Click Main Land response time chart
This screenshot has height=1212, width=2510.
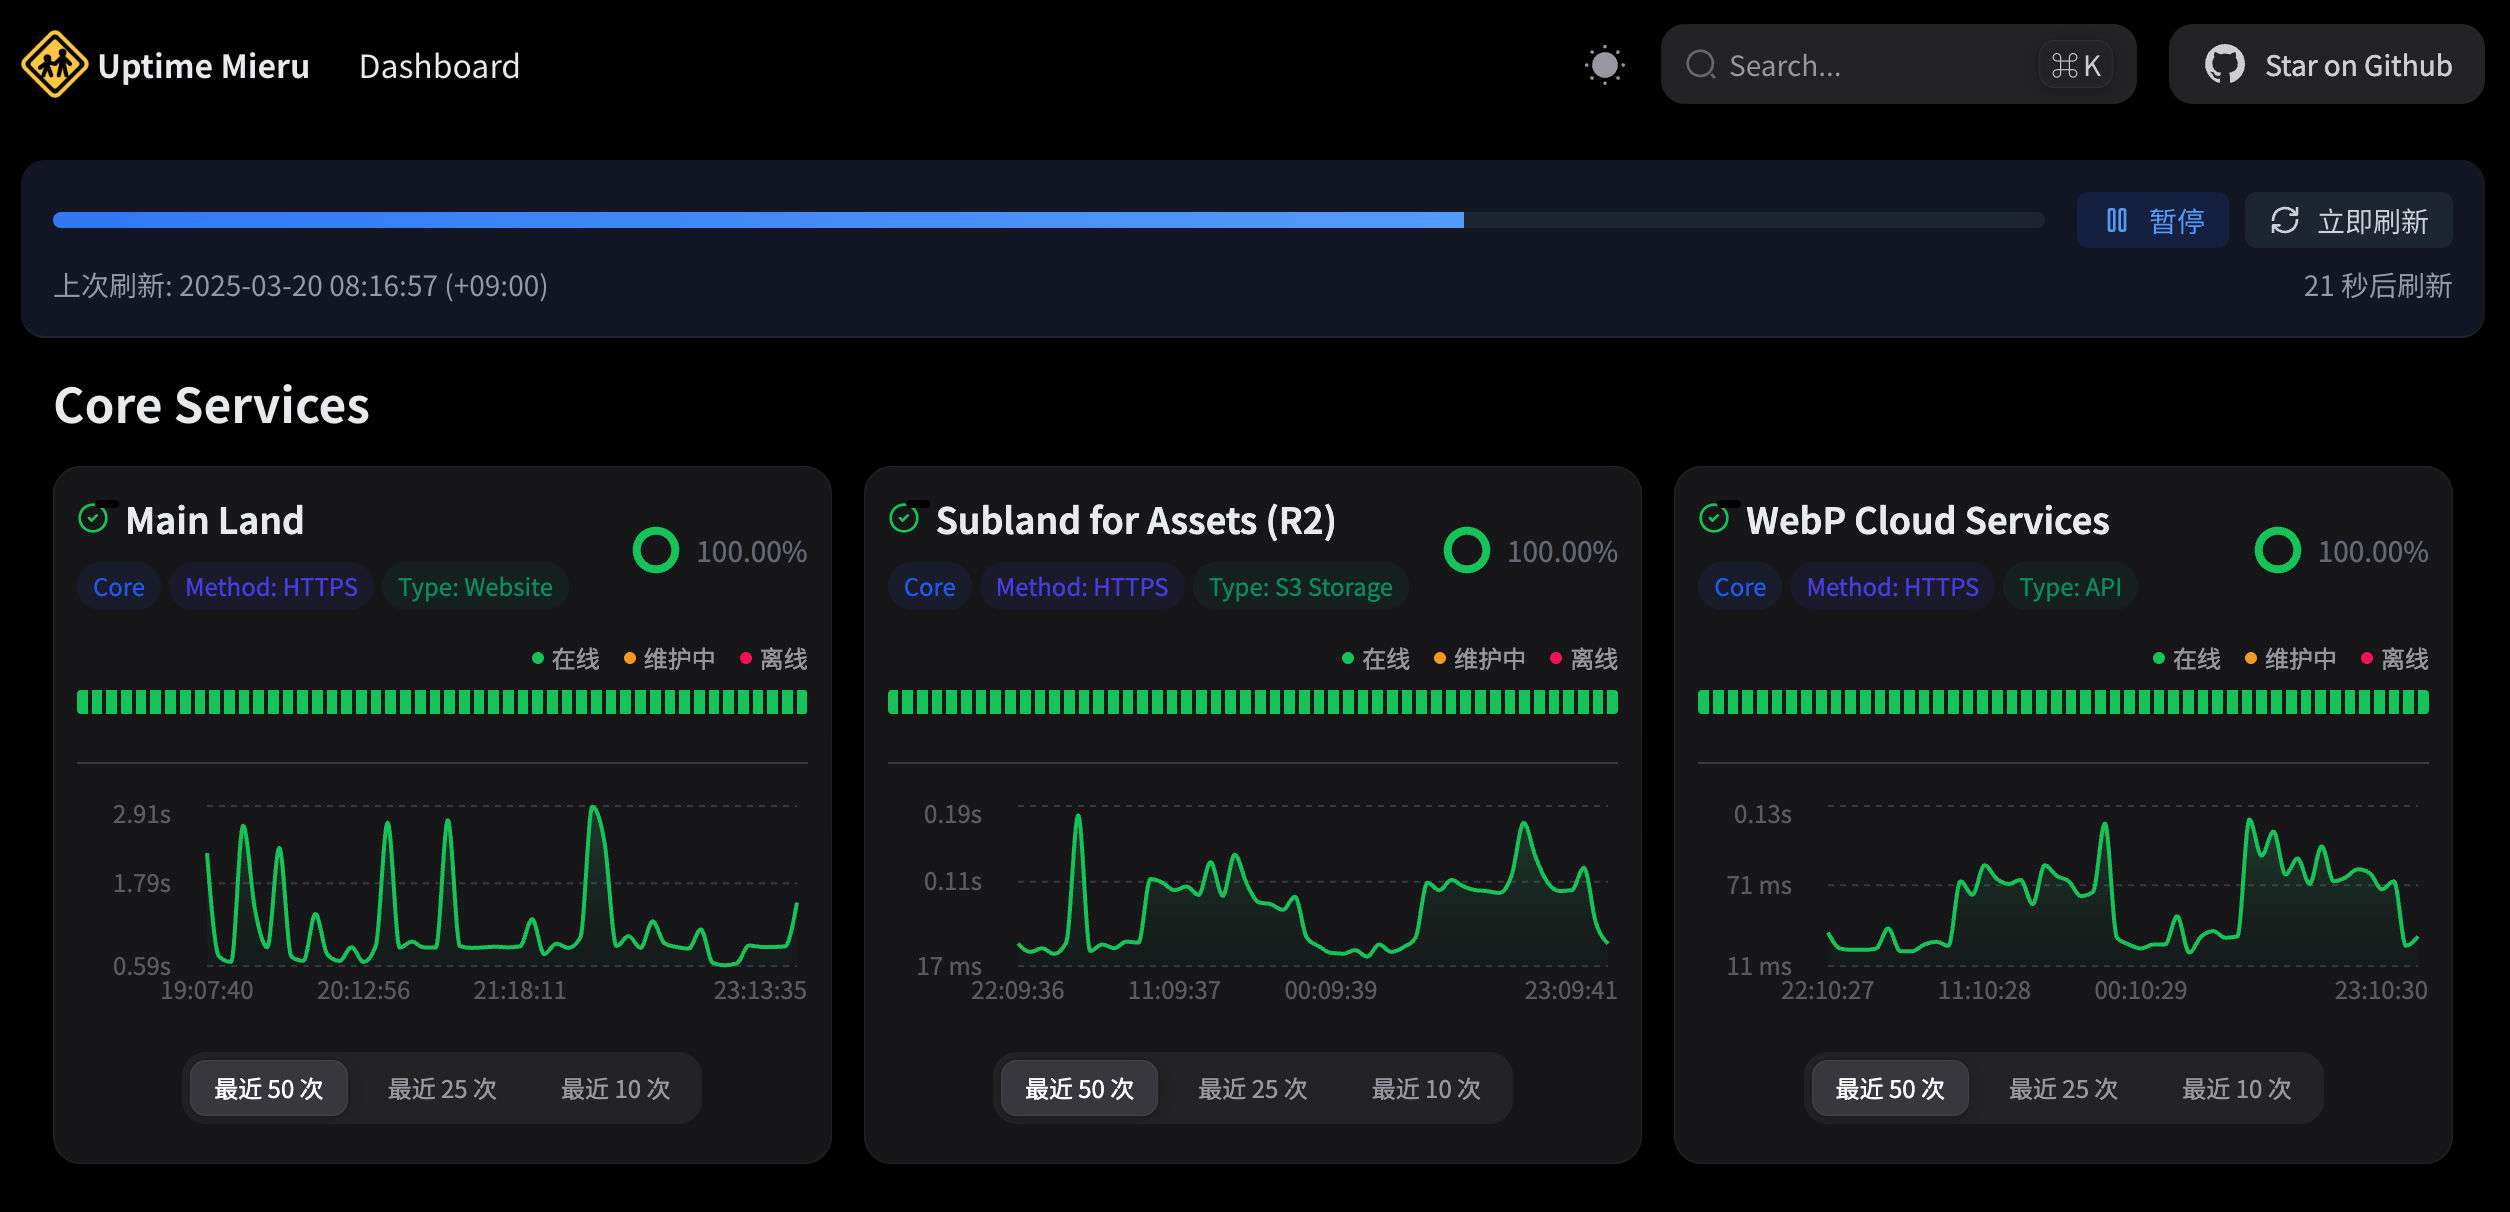click(x=500, y=885)
